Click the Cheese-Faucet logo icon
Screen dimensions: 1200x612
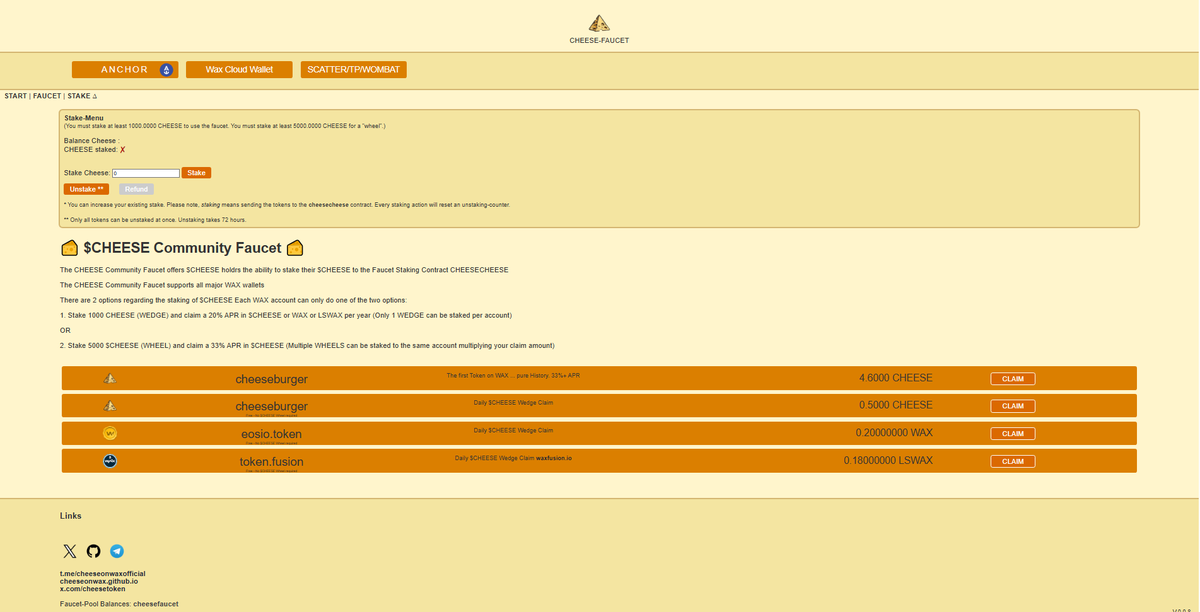pyautogui.click(x=599, y=23)
